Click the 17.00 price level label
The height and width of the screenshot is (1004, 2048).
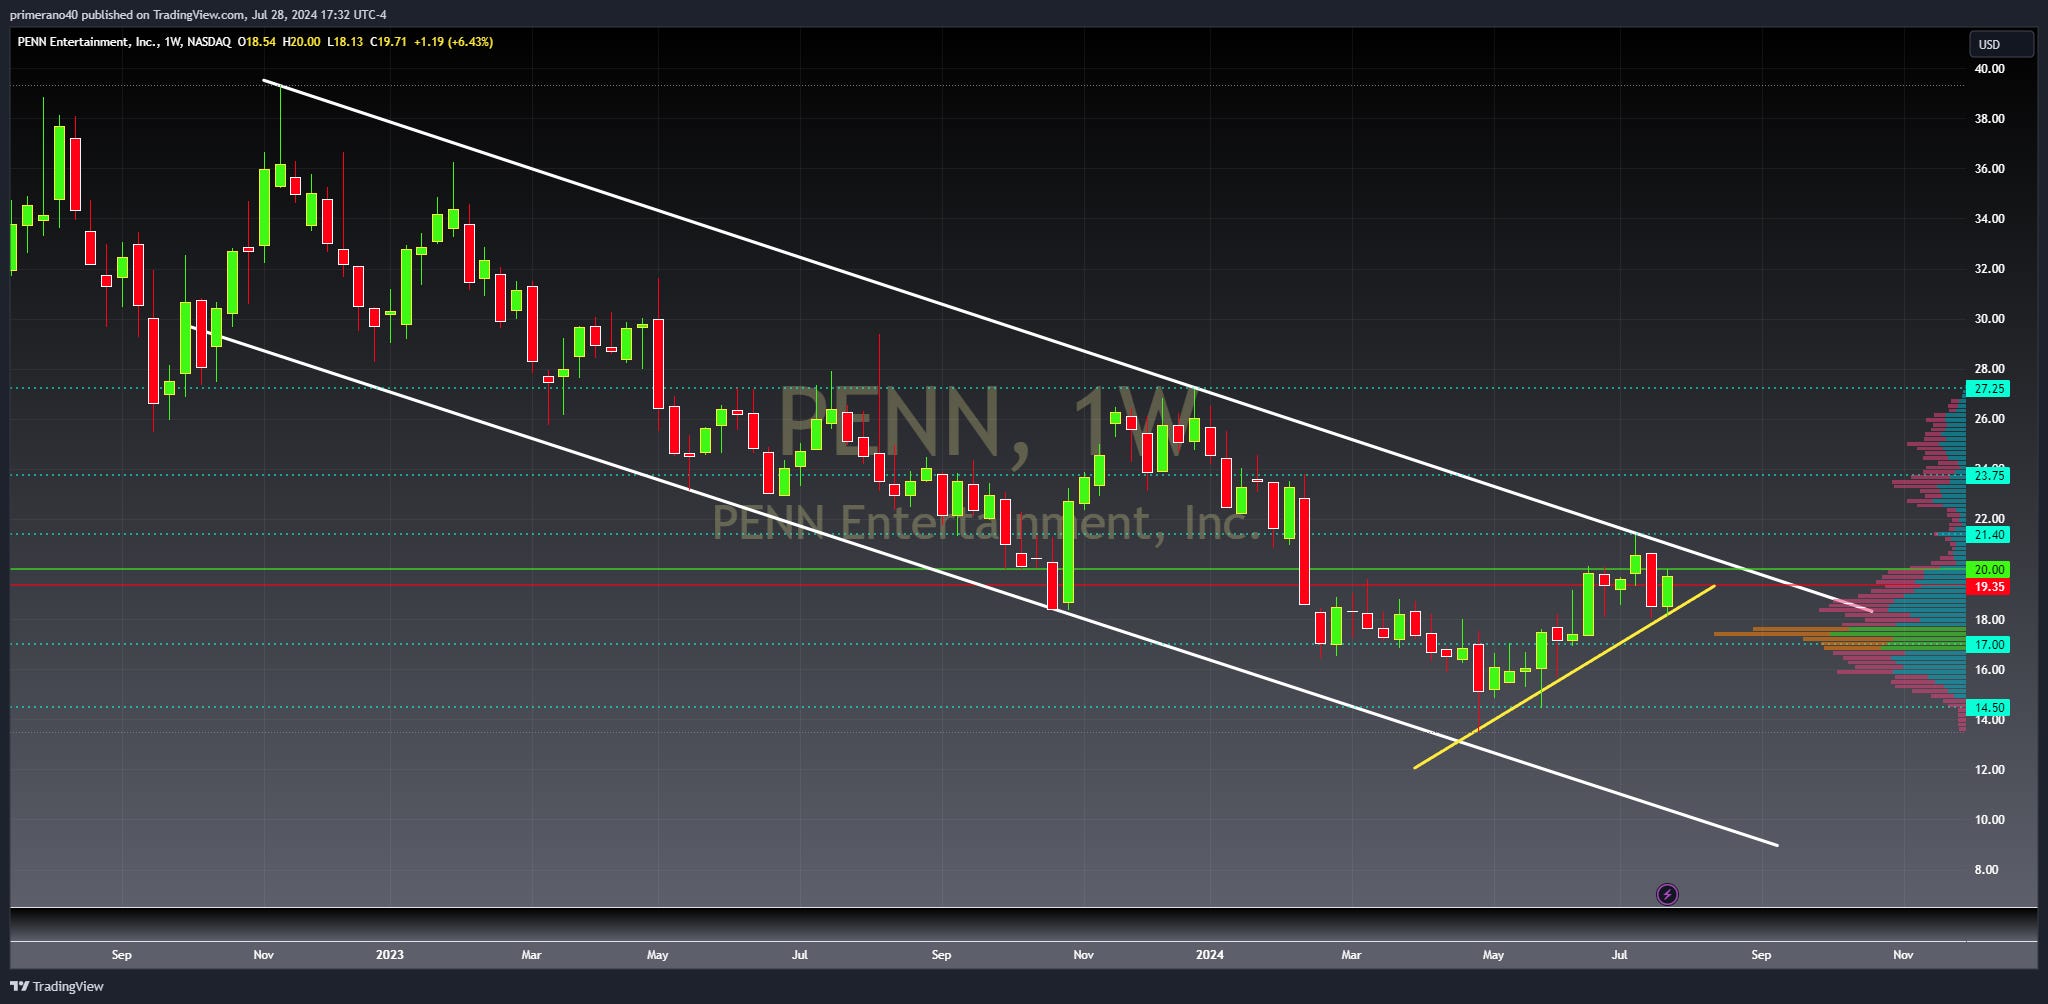coord(1988,645)
